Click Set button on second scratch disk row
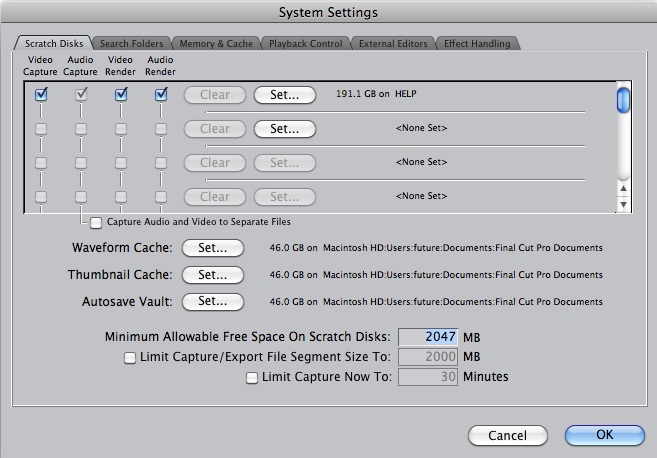Image resolution: width=657 pixels, height=458 pixels. pyautogui.click(x=285, y=129)
